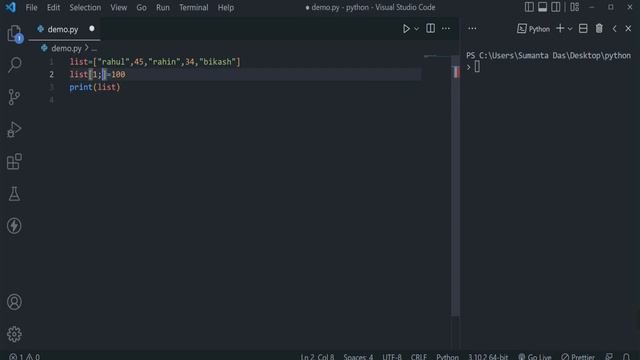Open the View menu

pos(118,7)
